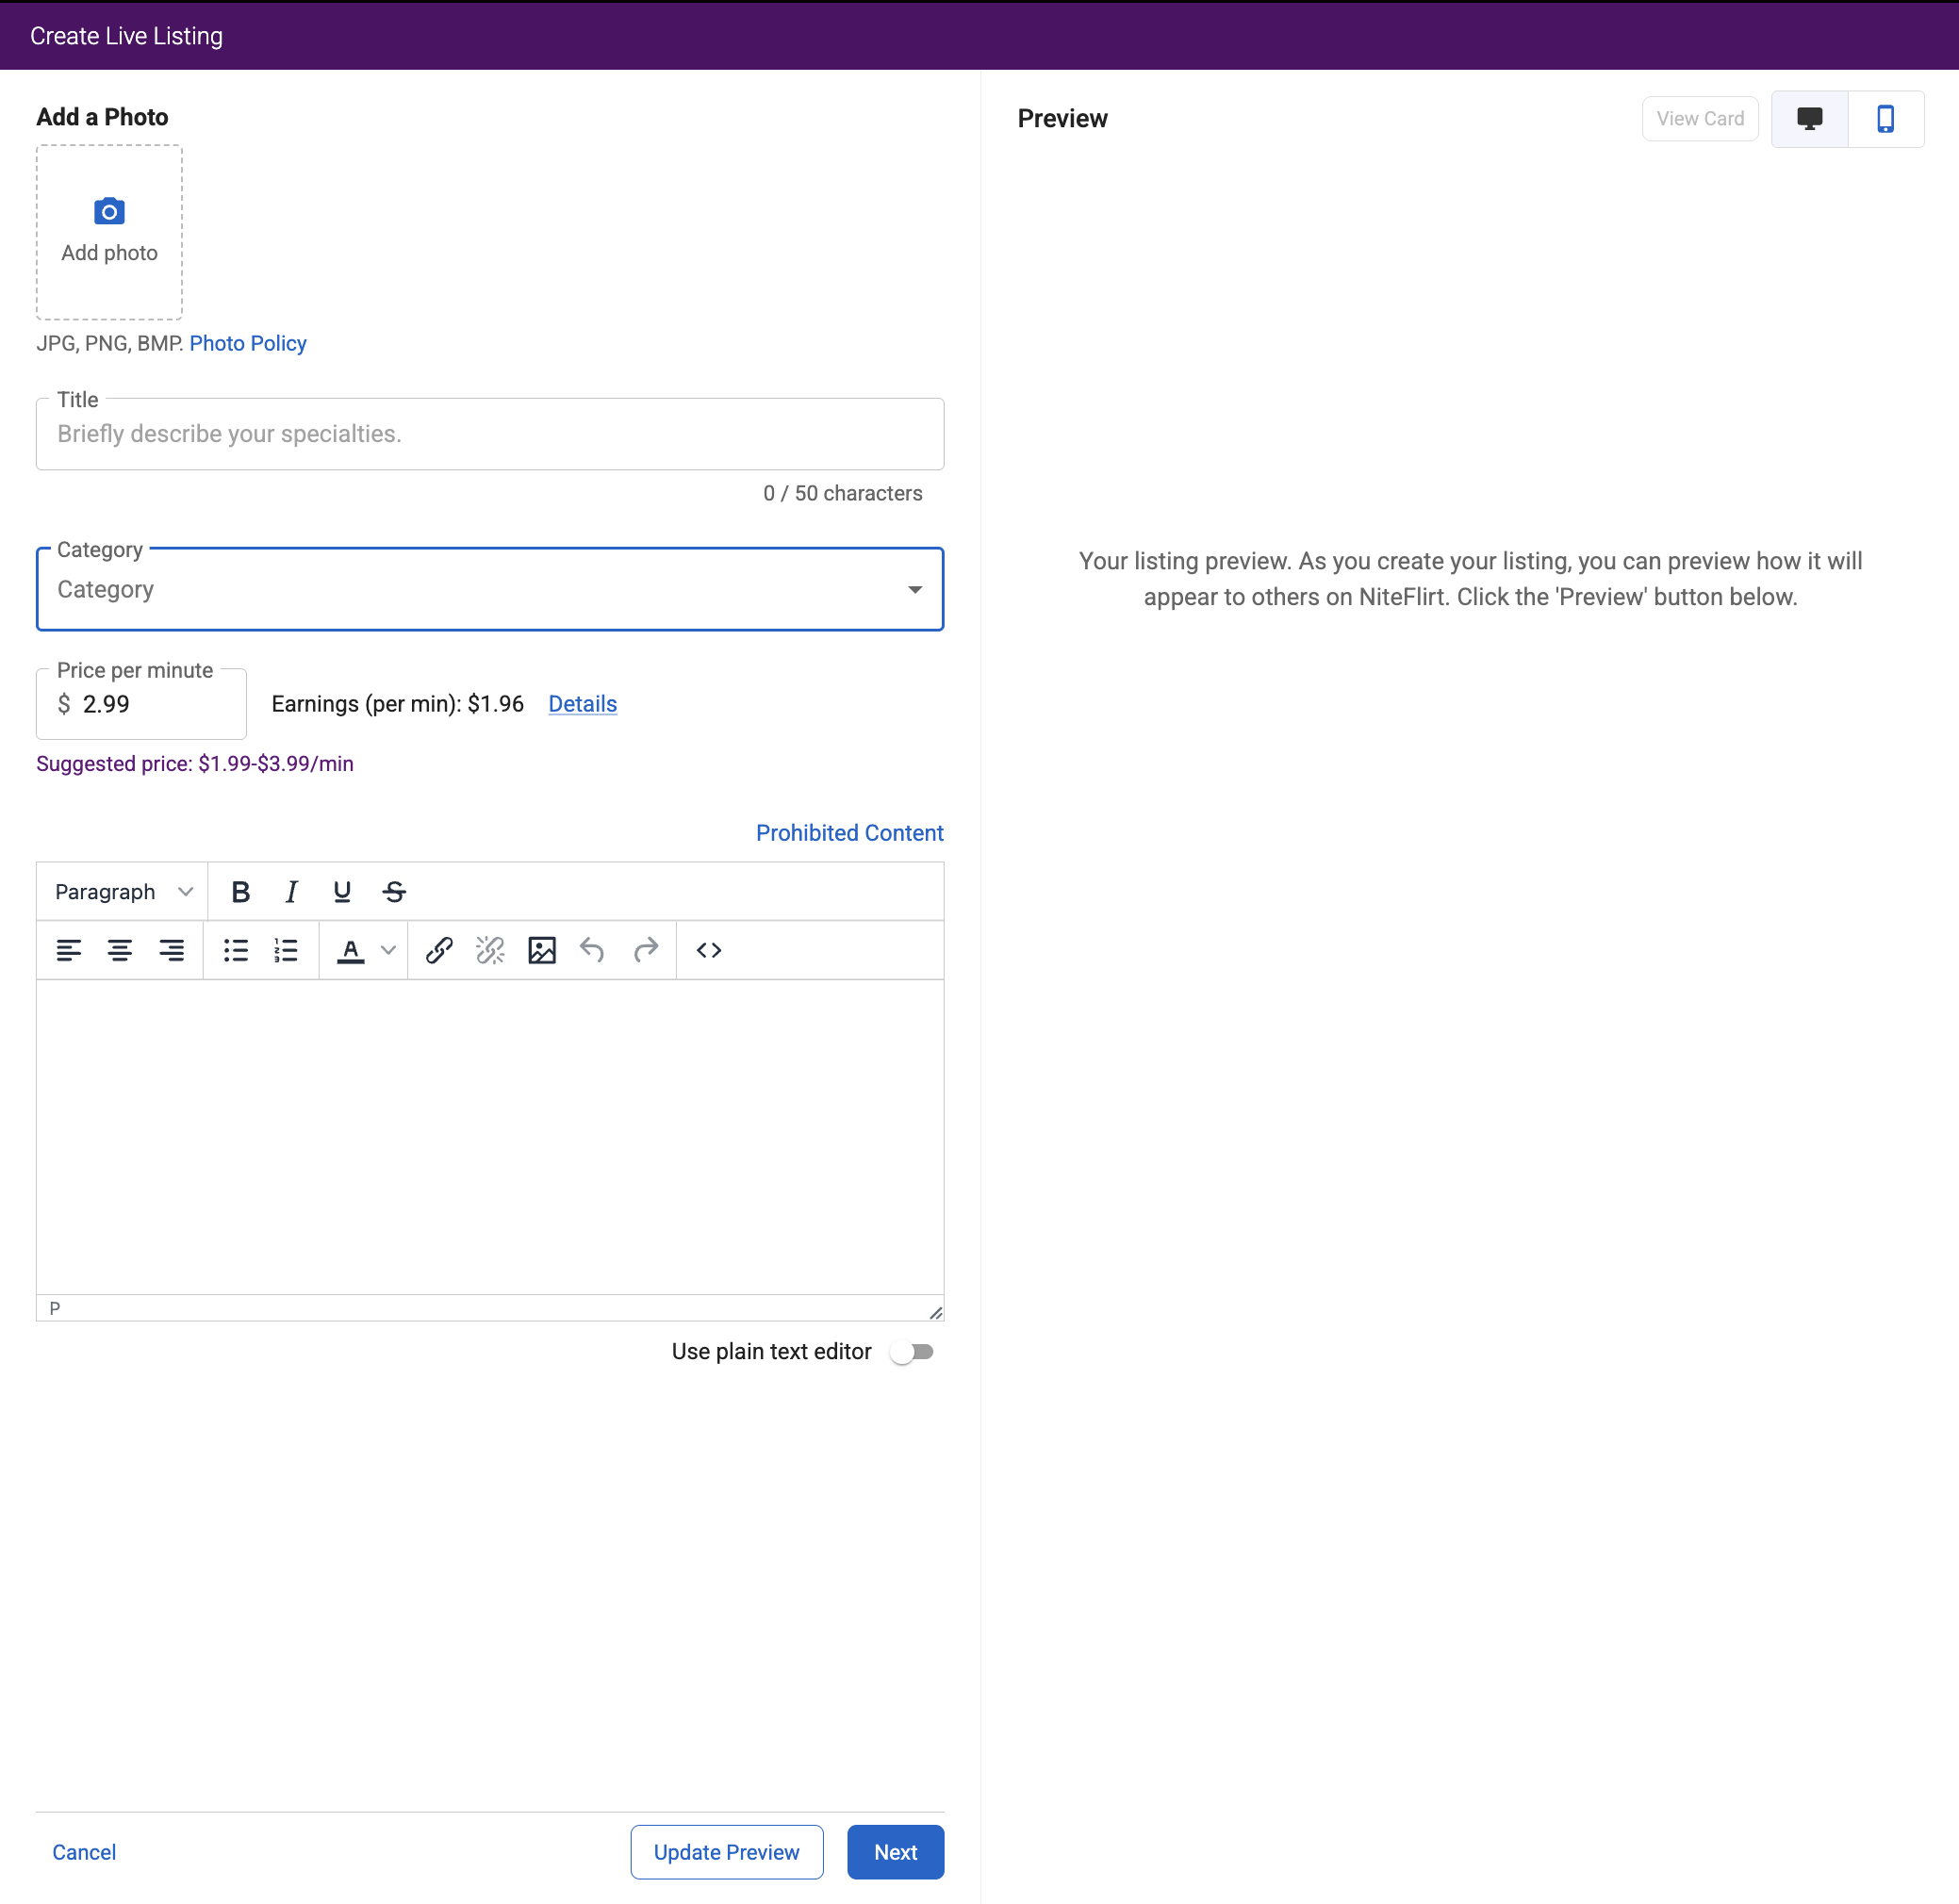This screenshot has width=1959, height=1904.
Task: Apply strikethrough formatting
Action: [x=394, y=892]
